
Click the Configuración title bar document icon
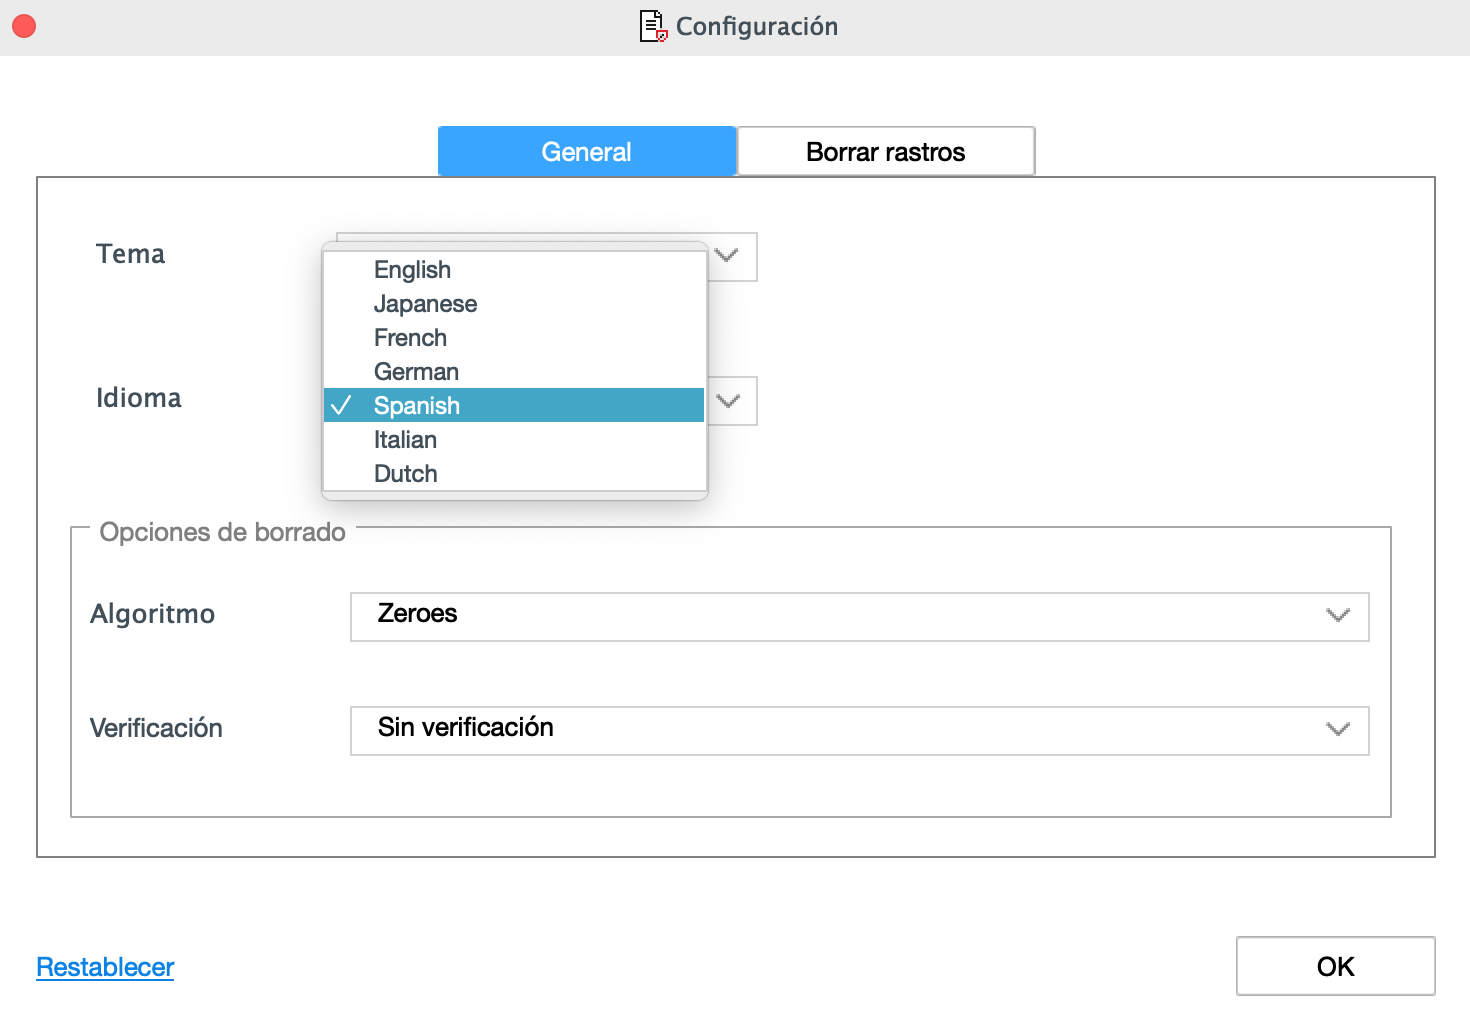point(653,26)
